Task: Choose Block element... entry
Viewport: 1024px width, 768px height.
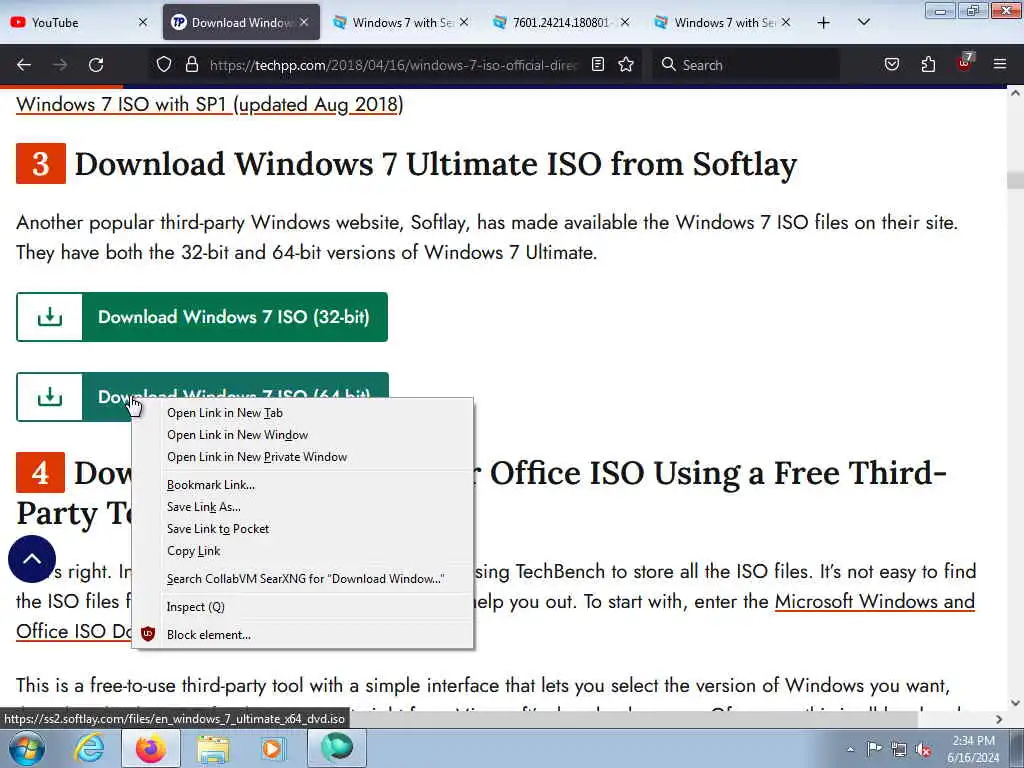Action: pos(302,635)
